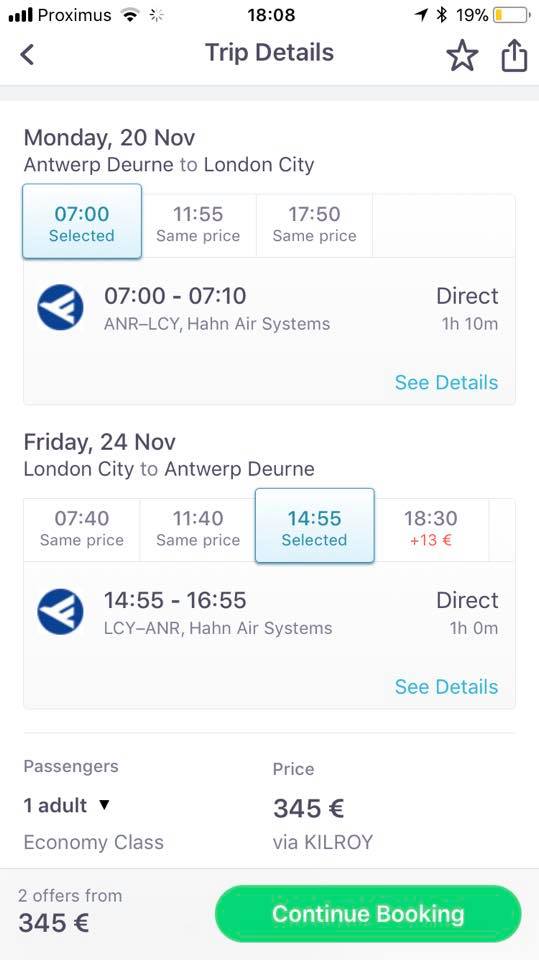The image size is (539, 960).
Task: Open the share icon
Action: 514,55
